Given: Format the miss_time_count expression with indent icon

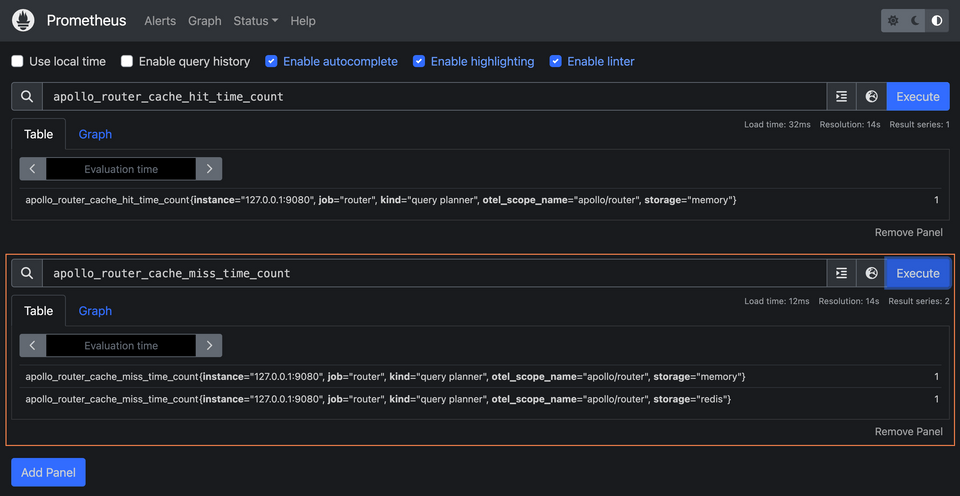Looking at the screenshot, I should pos(842,273).
